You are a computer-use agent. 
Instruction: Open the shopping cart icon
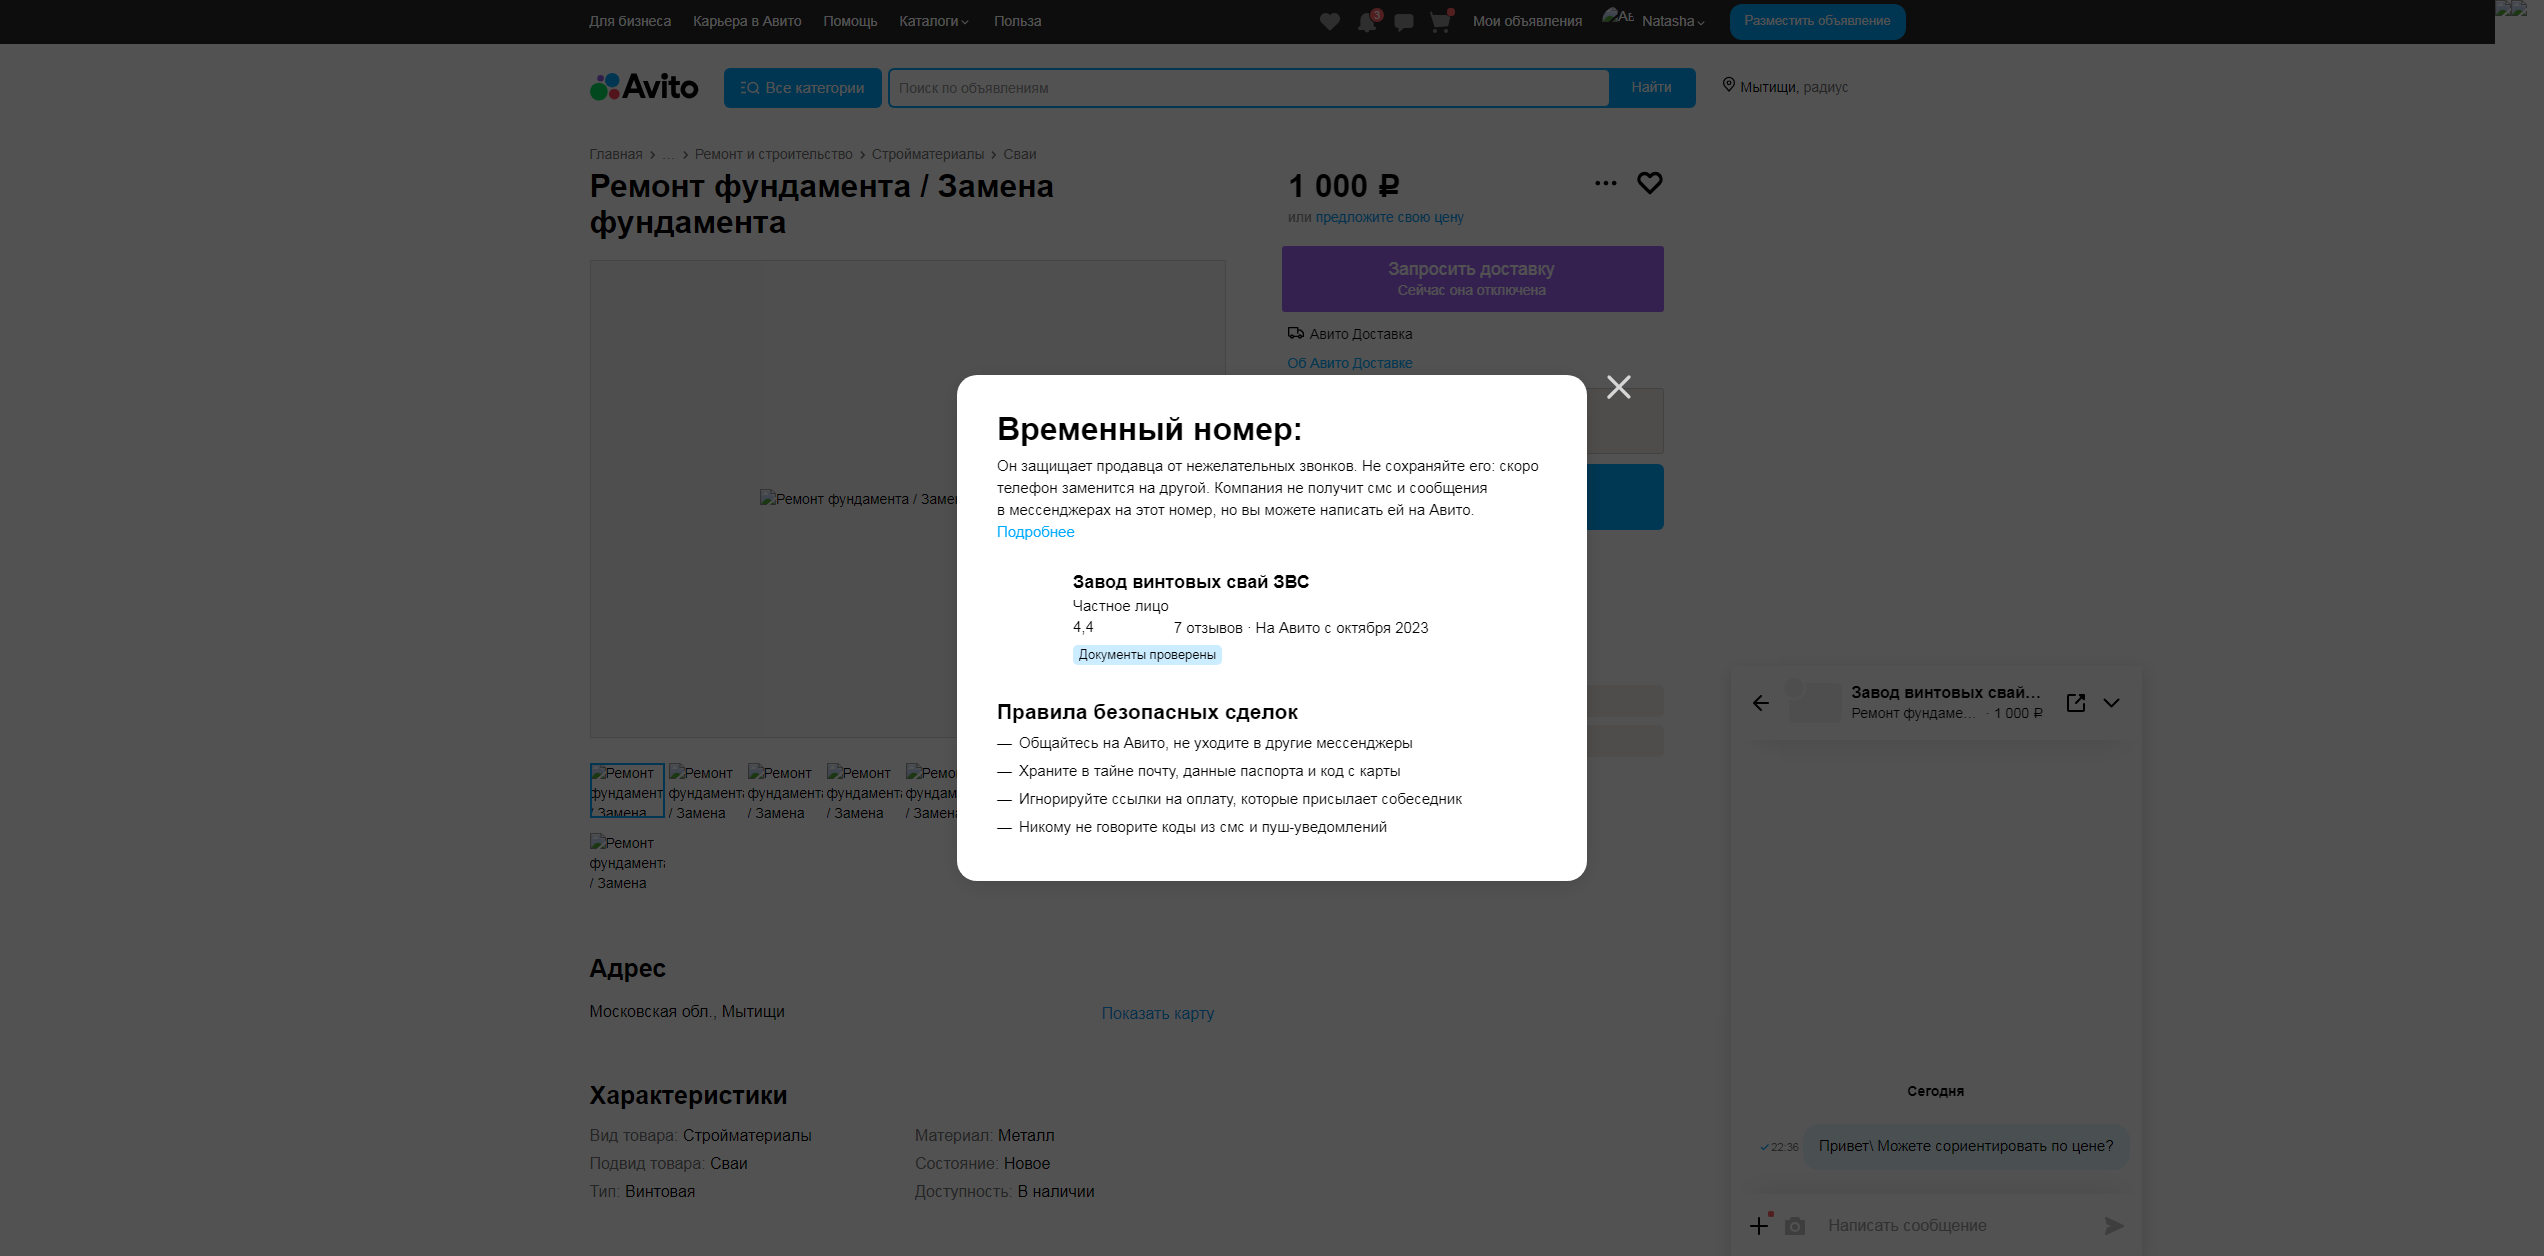pos(1440,21)
